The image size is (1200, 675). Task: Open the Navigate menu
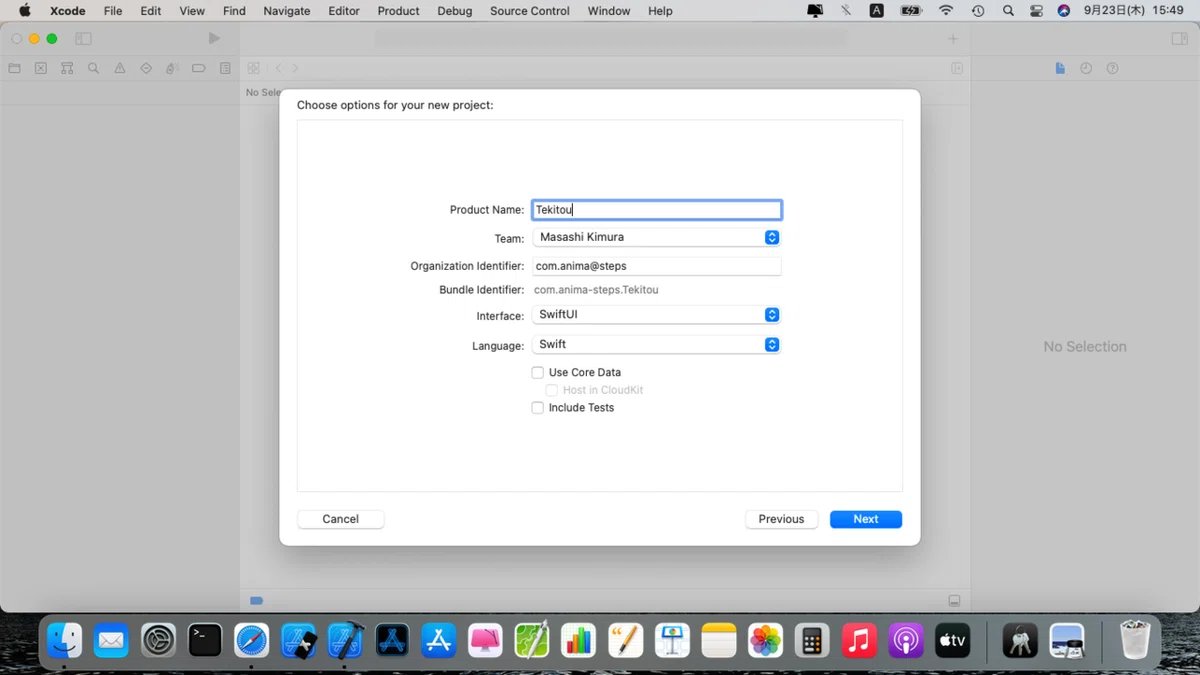pos(287,11)
